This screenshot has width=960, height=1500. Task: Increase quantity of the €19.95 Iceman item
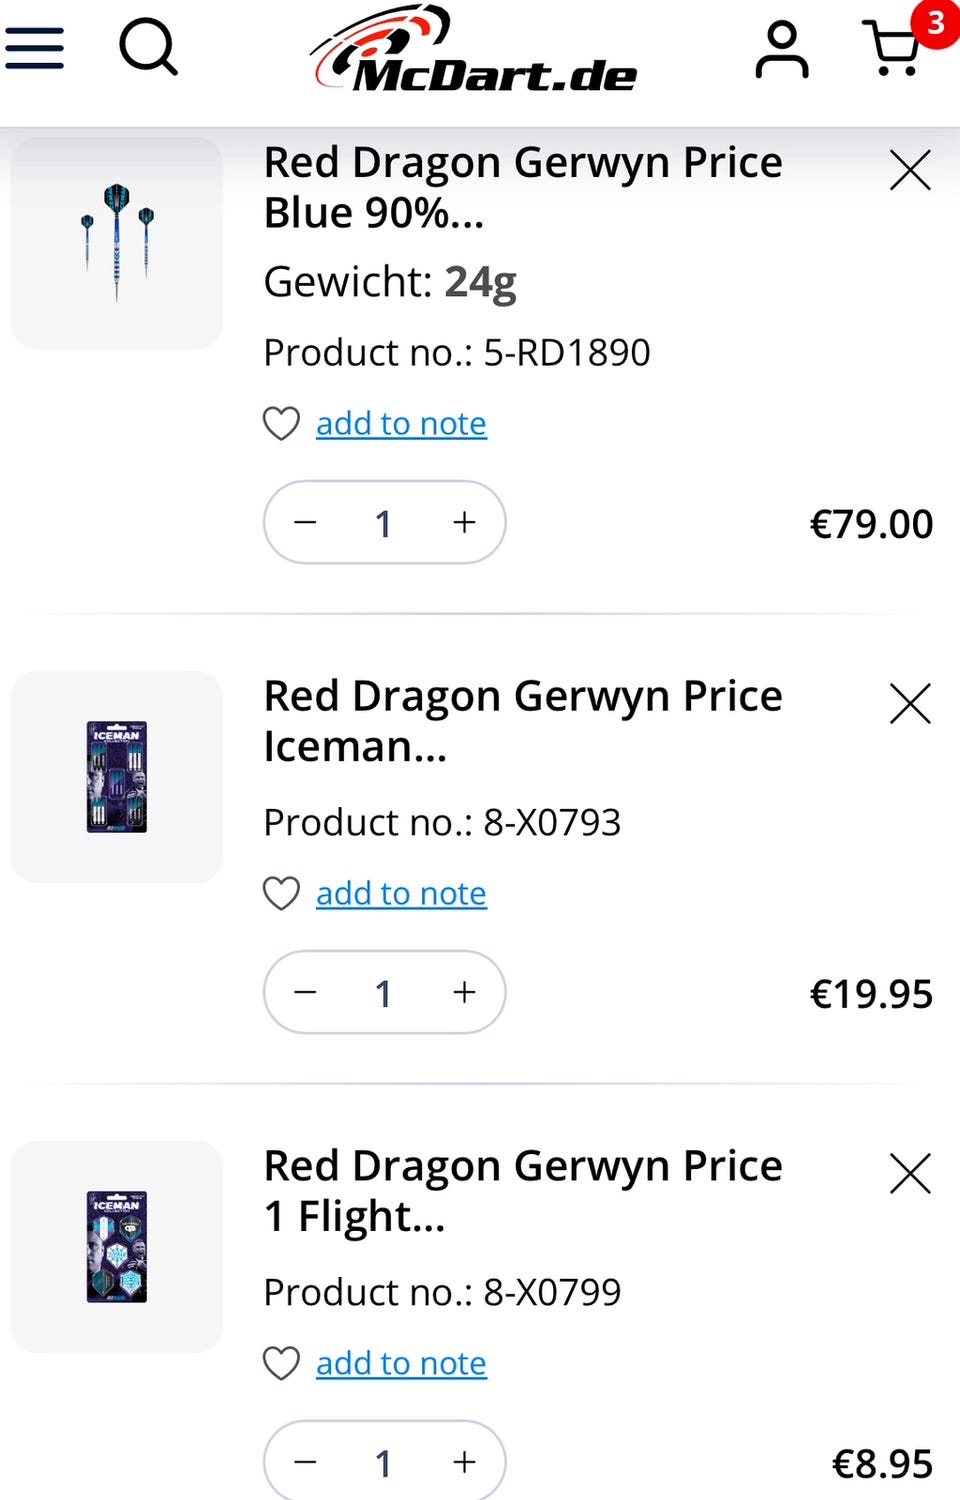[x=464, y=992]
